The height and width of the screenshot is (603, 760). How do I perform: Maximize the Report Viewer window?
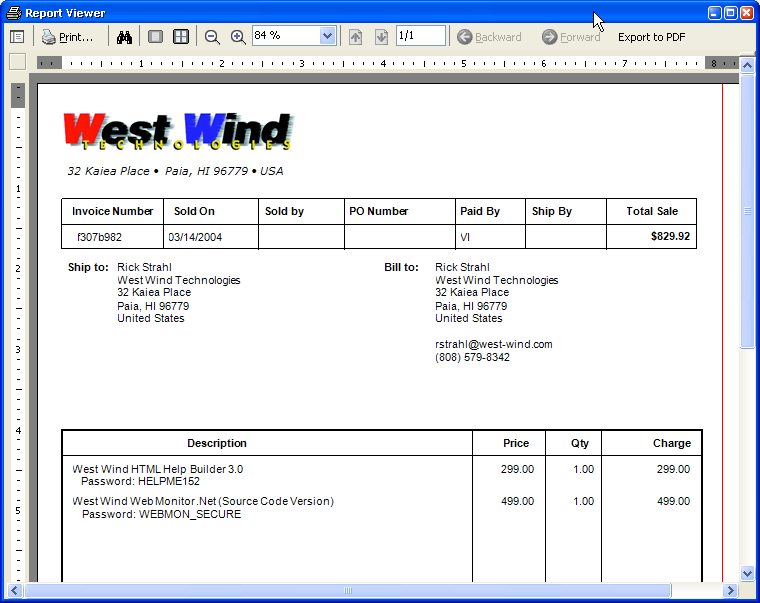pos(730,13)
